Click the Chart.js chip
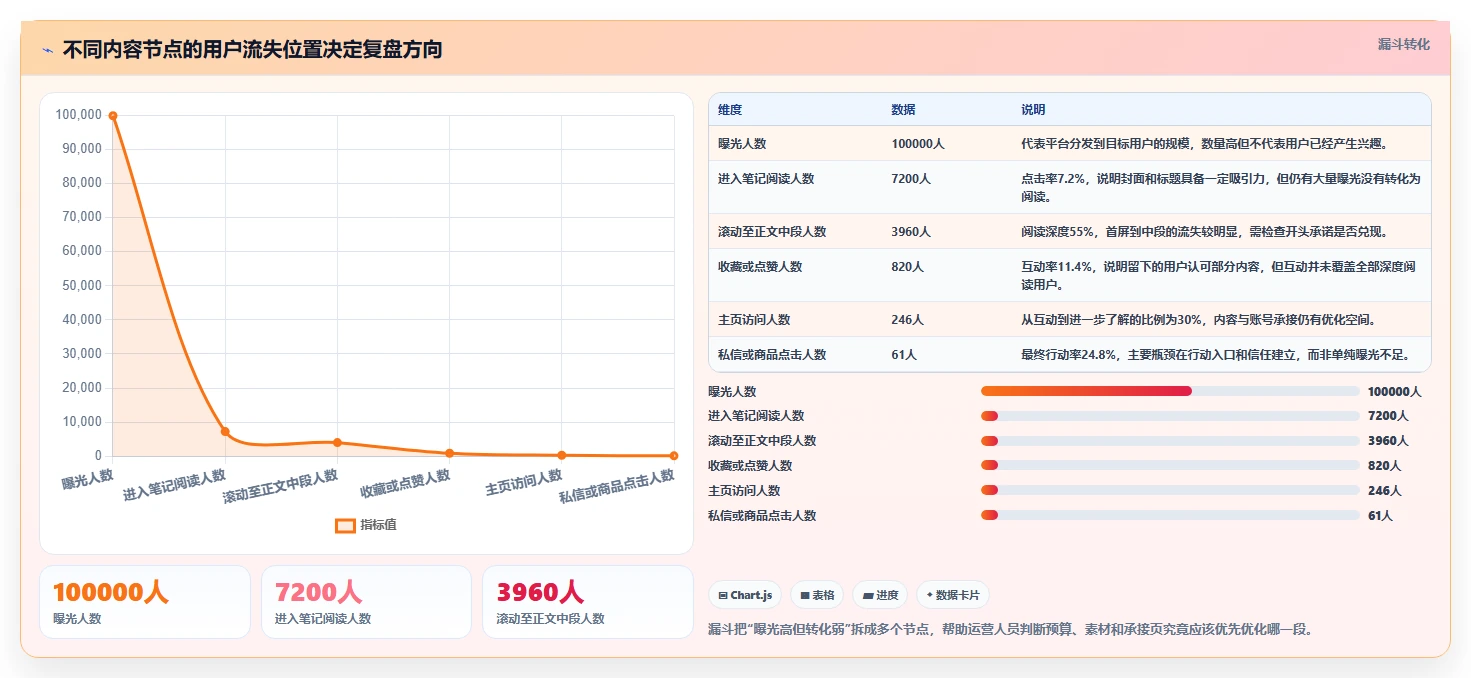Viewport: 1471px width, 678px height. [x=745, y=595]
